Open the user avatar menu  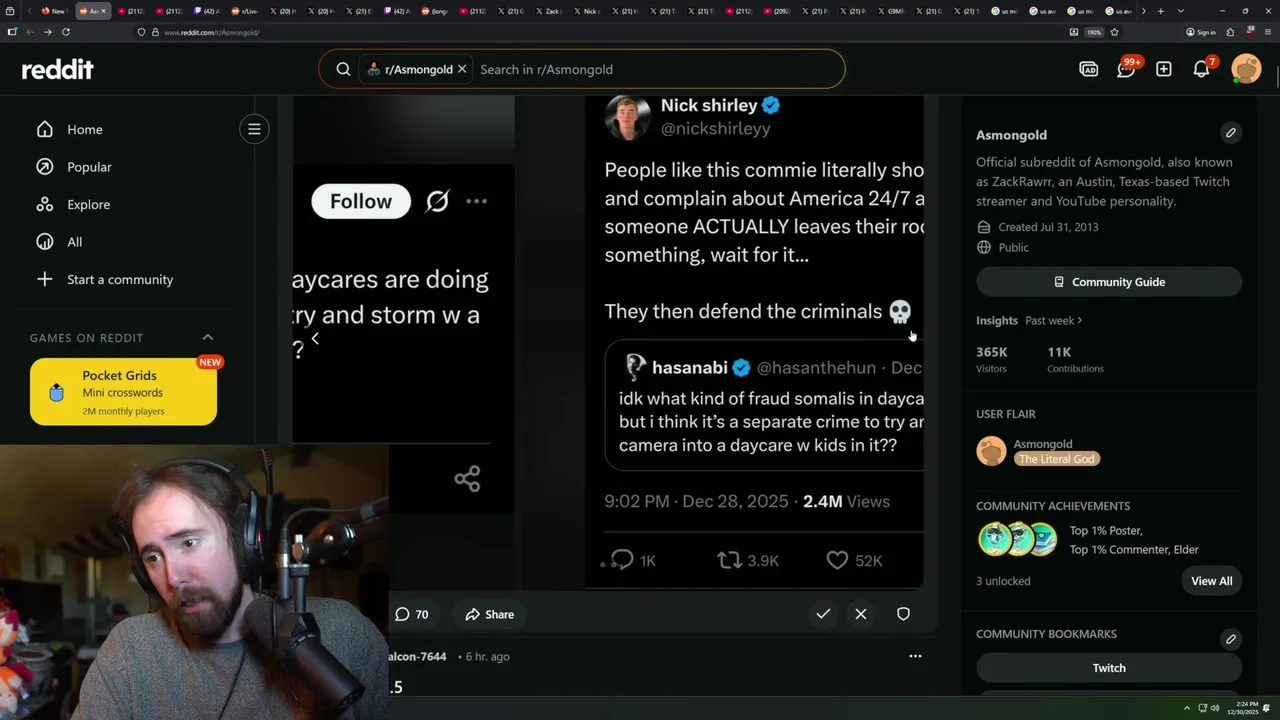click(1246, 69)
